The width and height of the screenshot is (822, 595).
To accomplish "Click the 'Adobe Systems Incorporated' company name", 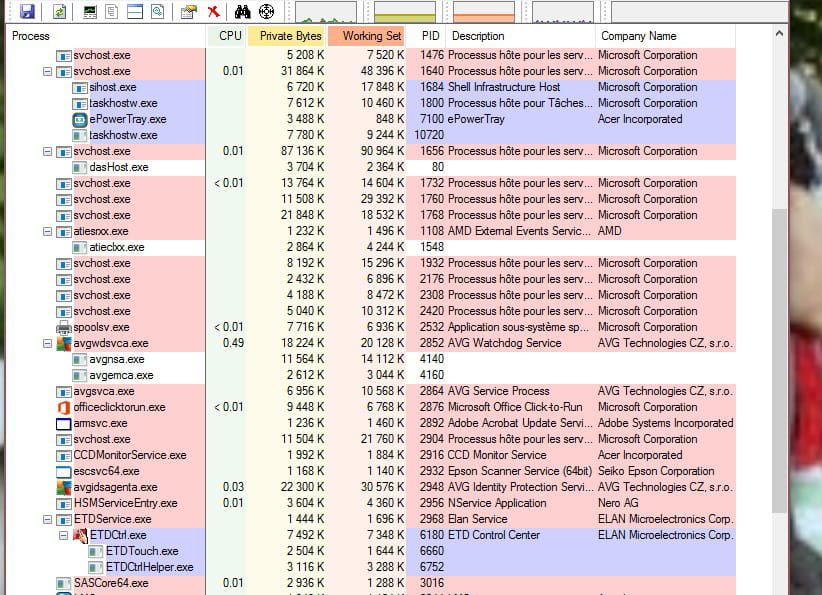I will (666, 423).
